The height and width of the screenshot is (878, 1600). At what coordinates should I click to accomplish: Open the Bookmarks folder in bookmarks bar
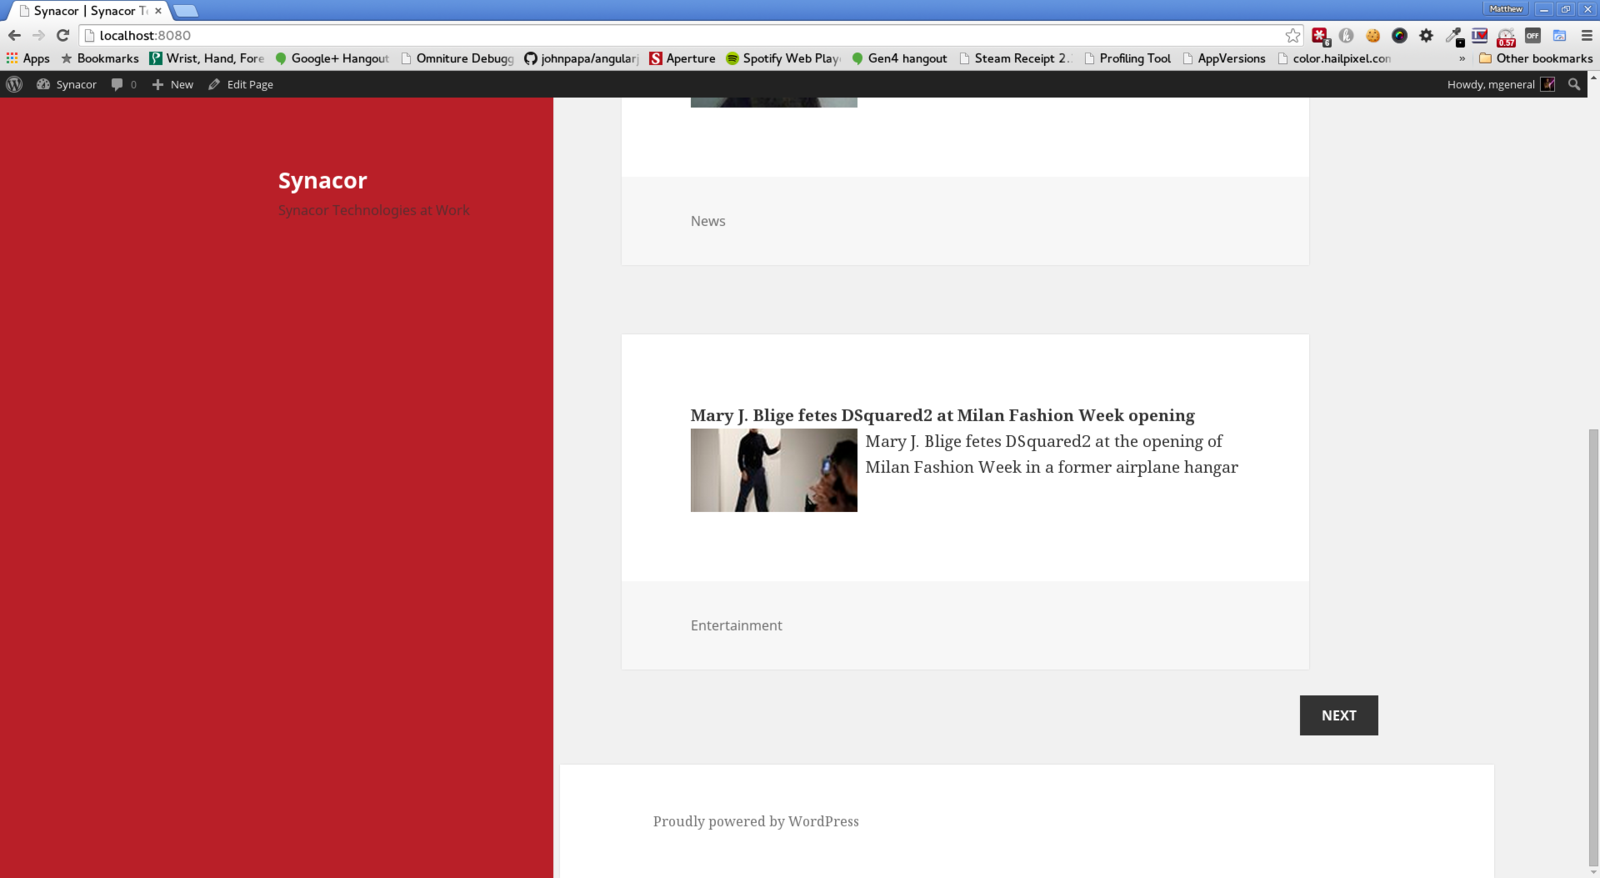pyautogui.click(x=100, y=58)
